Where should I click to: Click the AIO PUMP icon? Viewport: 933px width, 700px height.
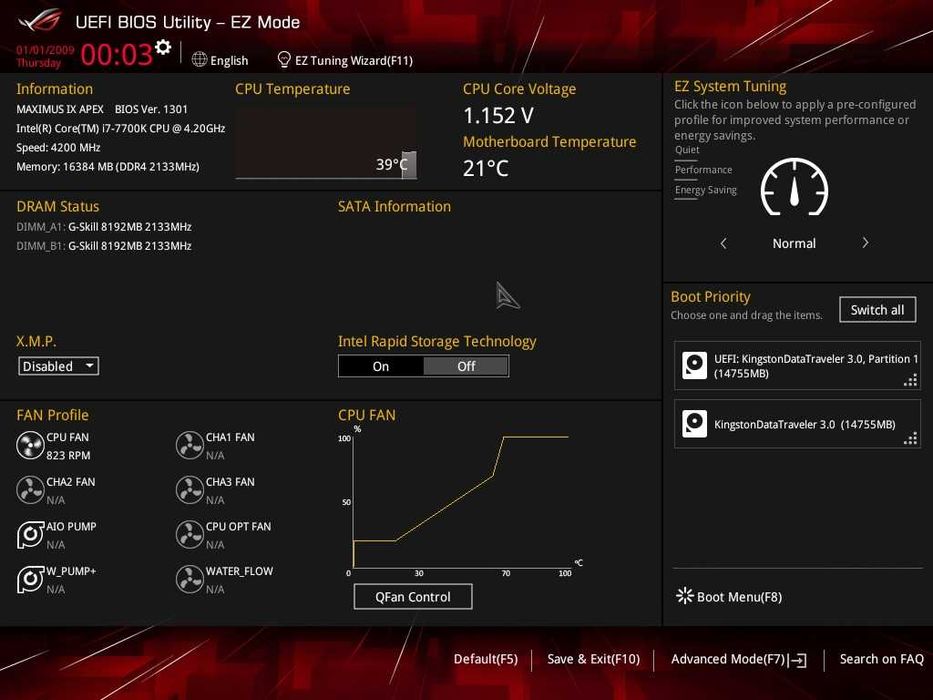tap(30, 535)
